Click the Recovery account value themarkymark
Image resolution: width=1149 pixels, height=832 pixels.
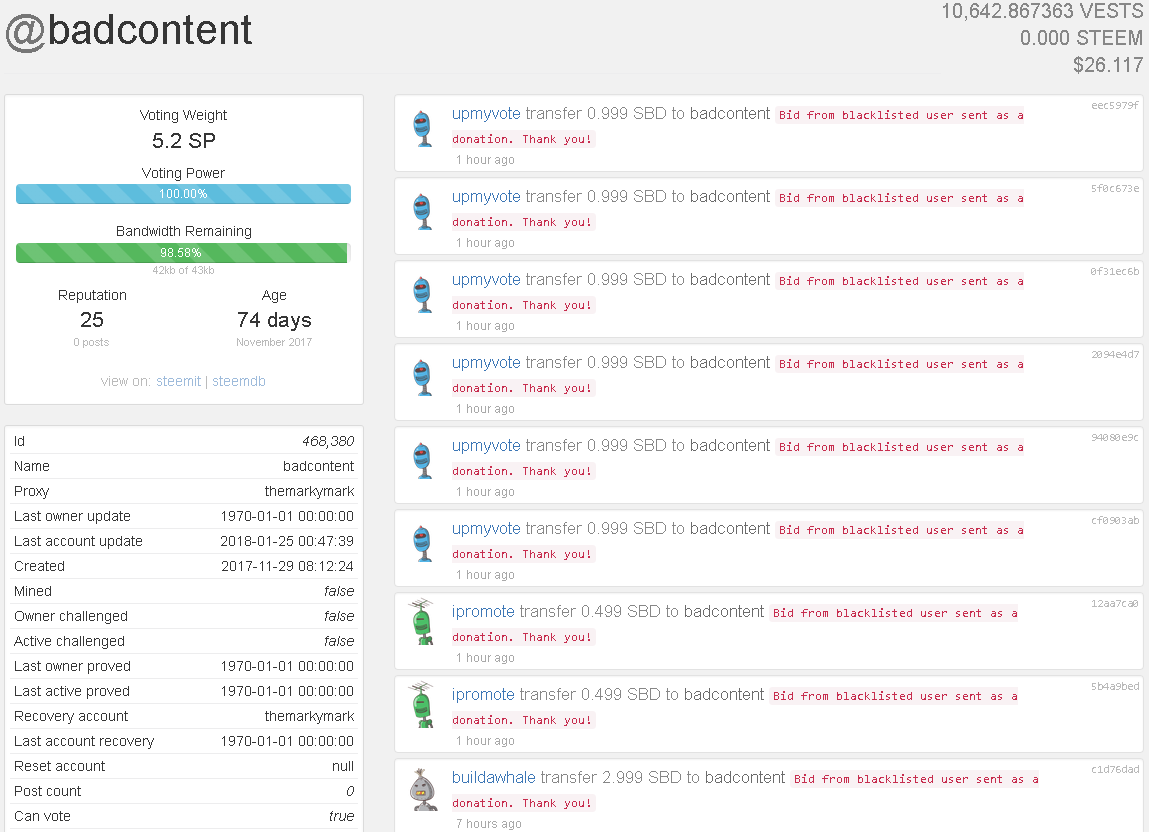tap(309, 716)
